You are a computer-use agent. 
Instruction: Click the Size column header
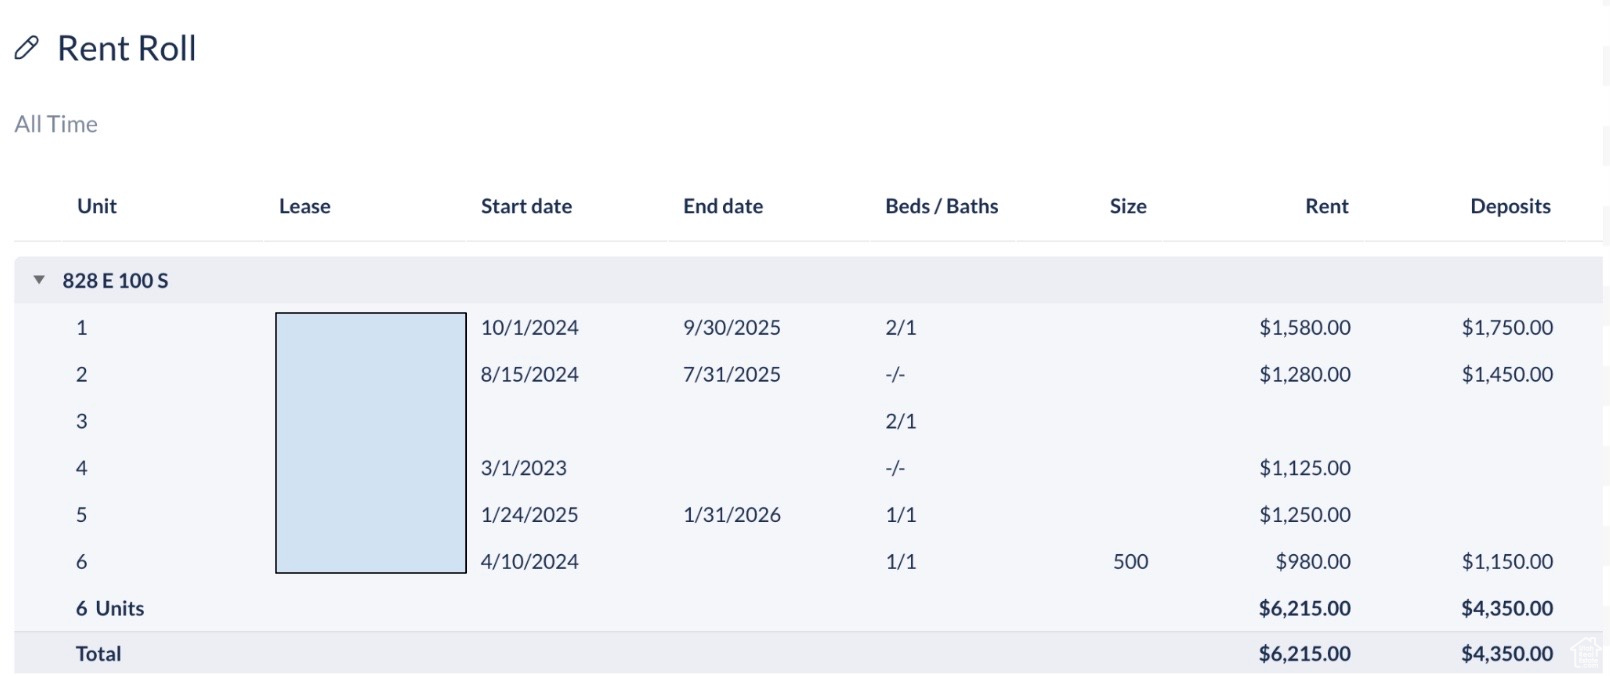tap(1128, 206)
